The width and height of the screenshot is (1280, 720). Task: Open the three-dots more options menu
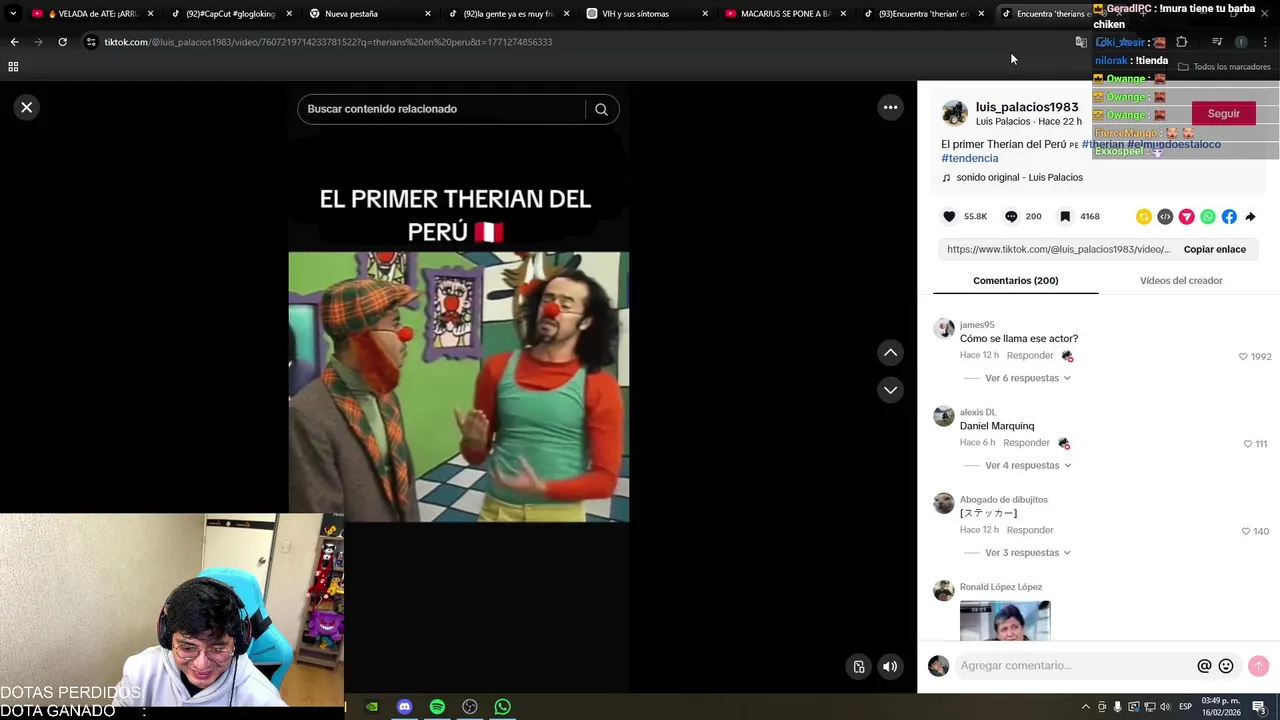pos(890,107)
